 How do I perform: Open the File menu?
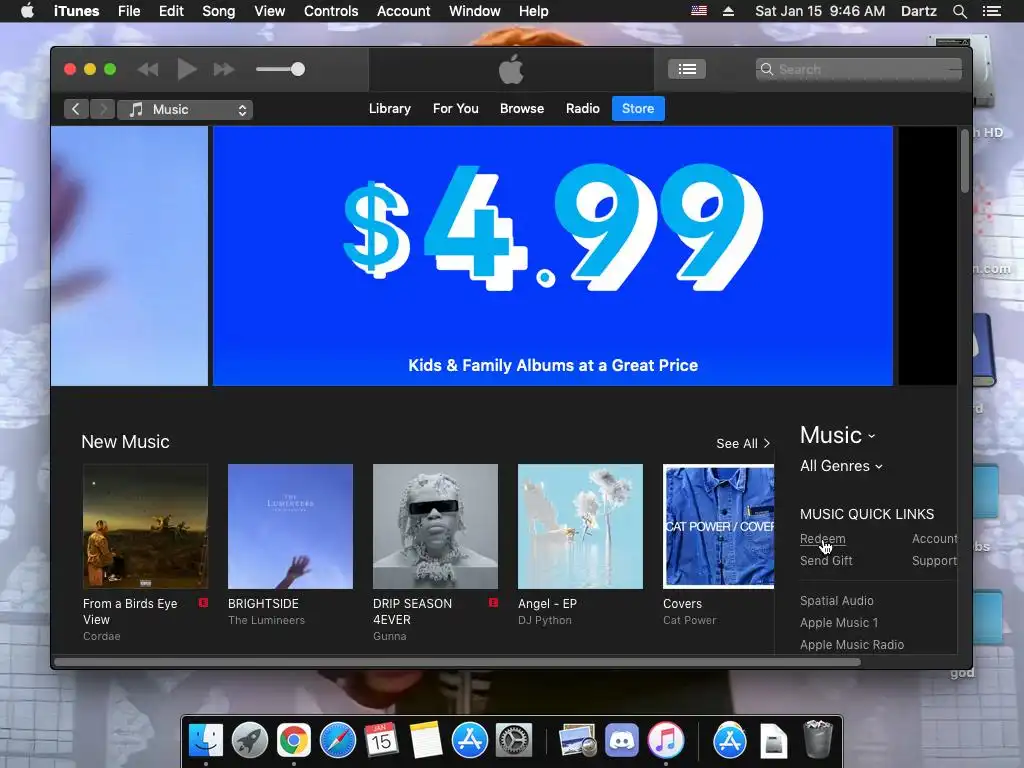[x=129, y=11]
